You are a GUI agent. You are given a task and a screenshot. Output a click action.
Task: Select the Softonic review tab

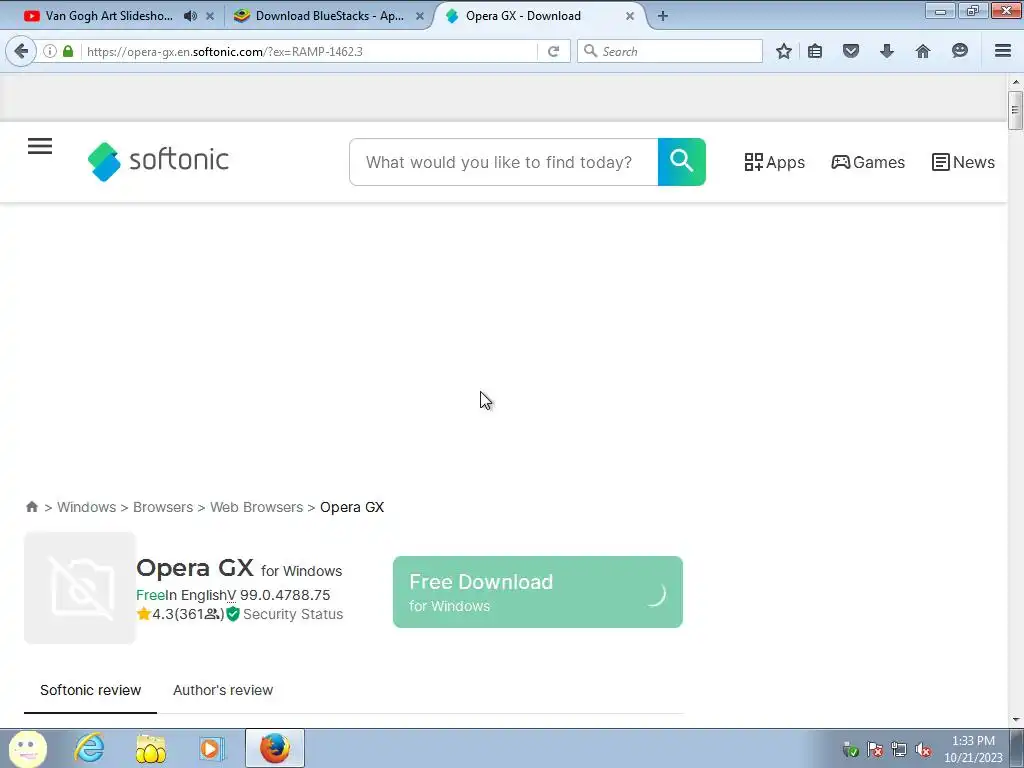[90, 690]
